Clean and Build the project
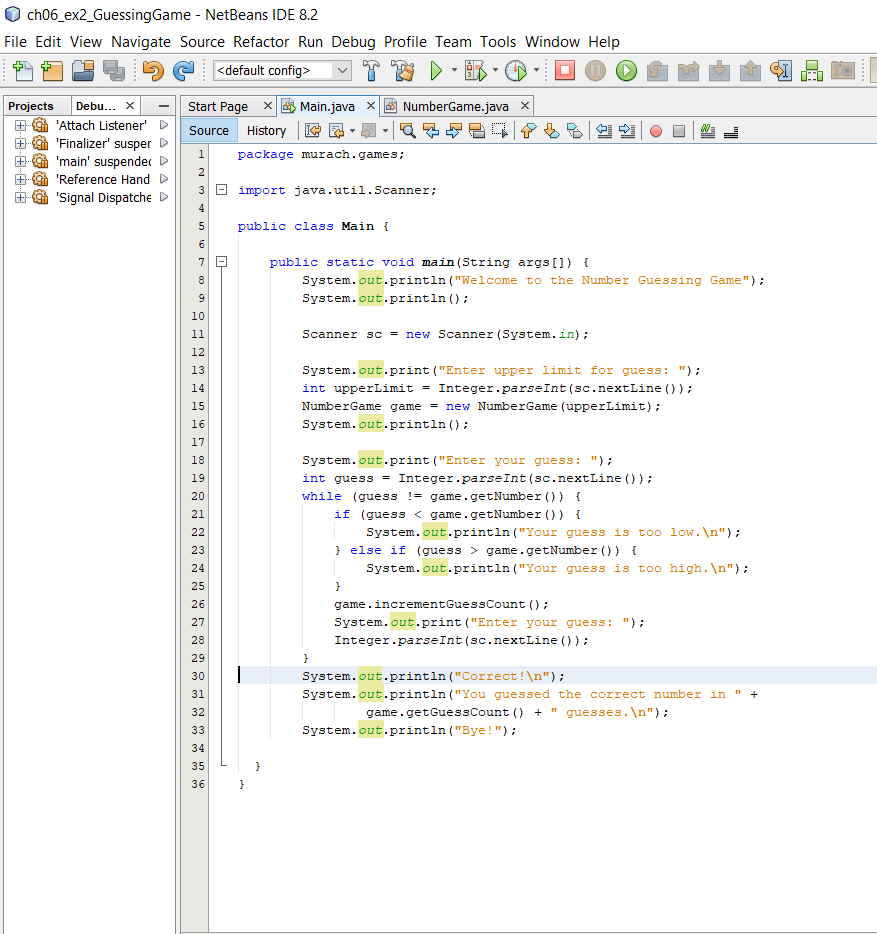877x934 pixels. point(403,72)
